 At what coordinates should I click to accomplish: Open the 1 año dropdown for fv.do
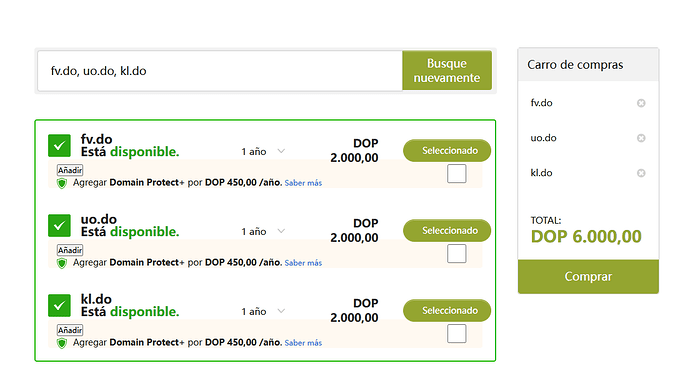pyautogui.click(x=263, y=151)
